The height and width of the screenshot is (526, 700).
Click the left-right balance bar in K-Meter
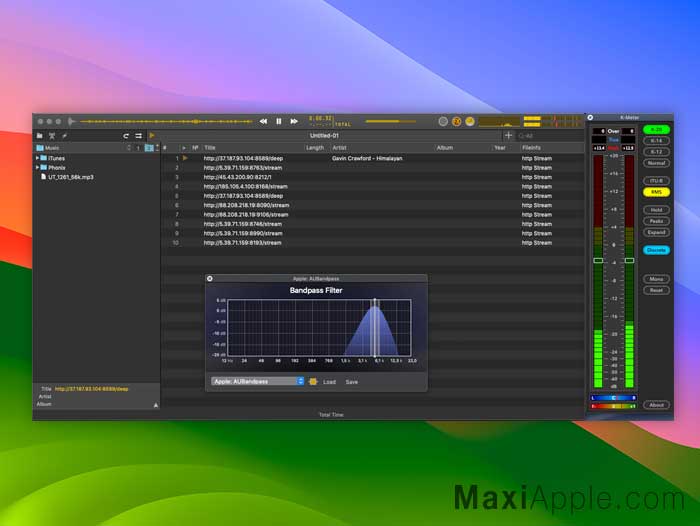pos(613,398)
